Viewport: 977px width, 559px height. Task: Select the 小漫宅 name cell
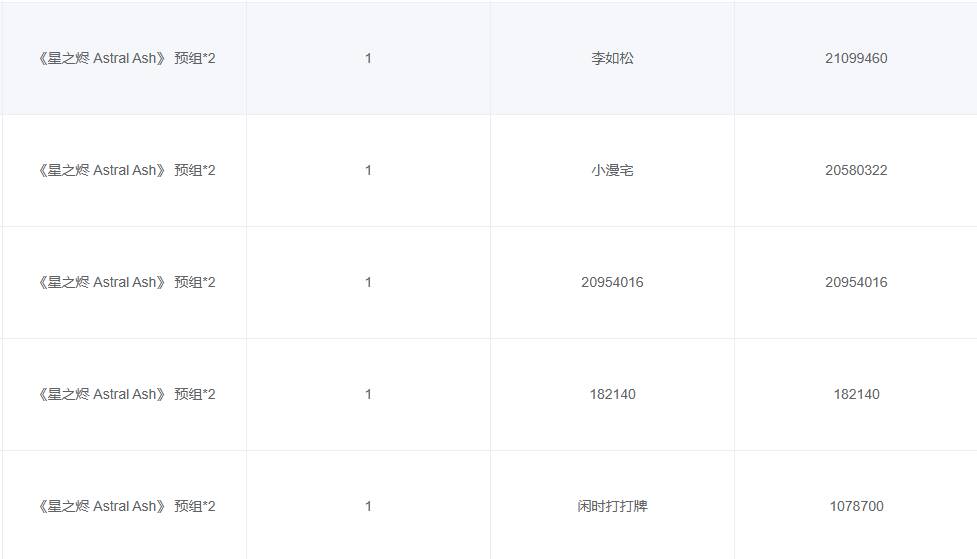coord(612,170)
